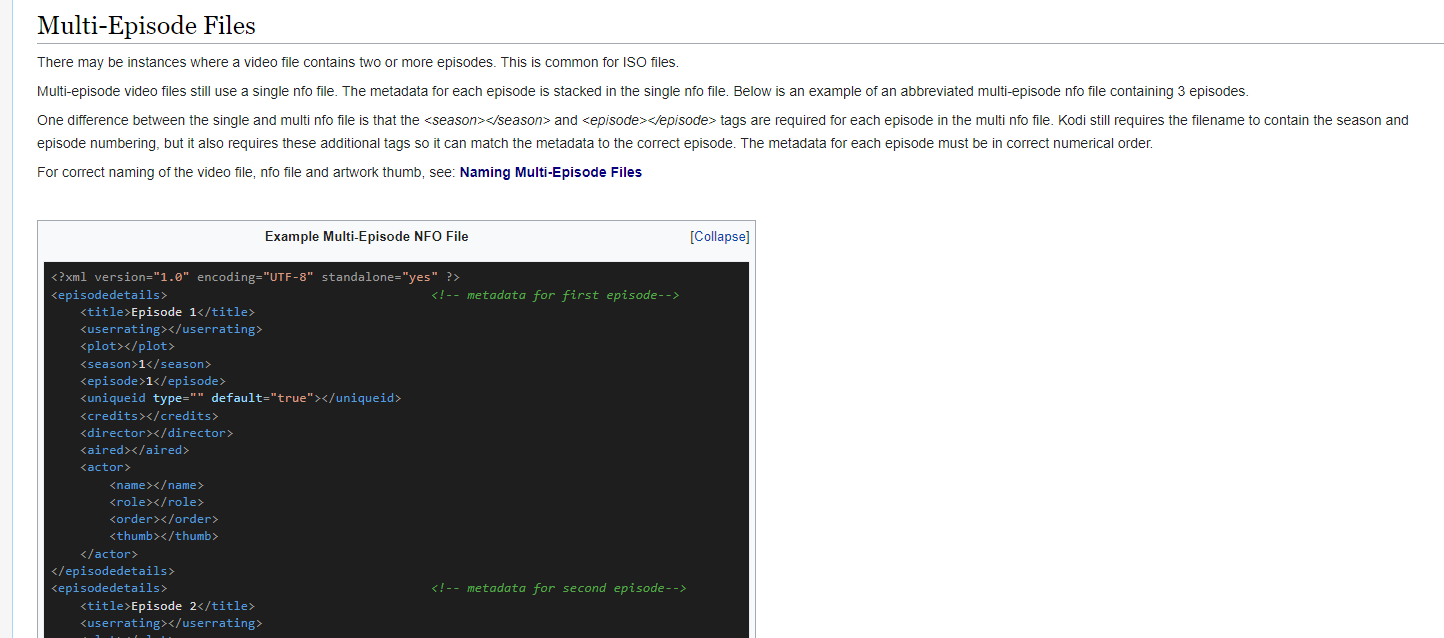
Task: Click the closing episodedetails tag
Action: 113,571
